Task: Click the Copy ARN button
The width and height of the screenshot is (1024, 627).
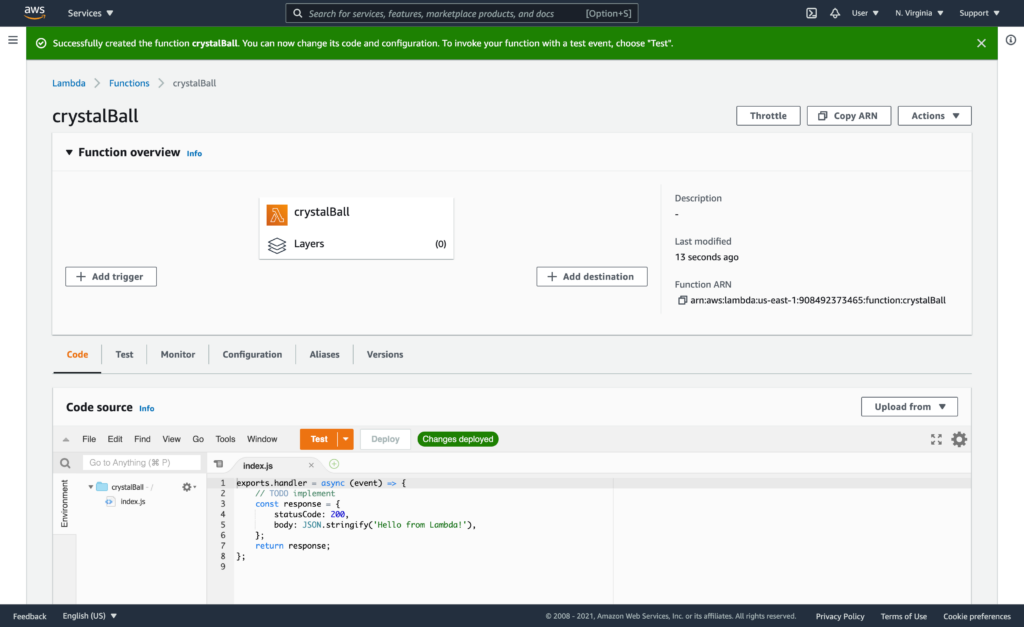Action: coord(848,116)
